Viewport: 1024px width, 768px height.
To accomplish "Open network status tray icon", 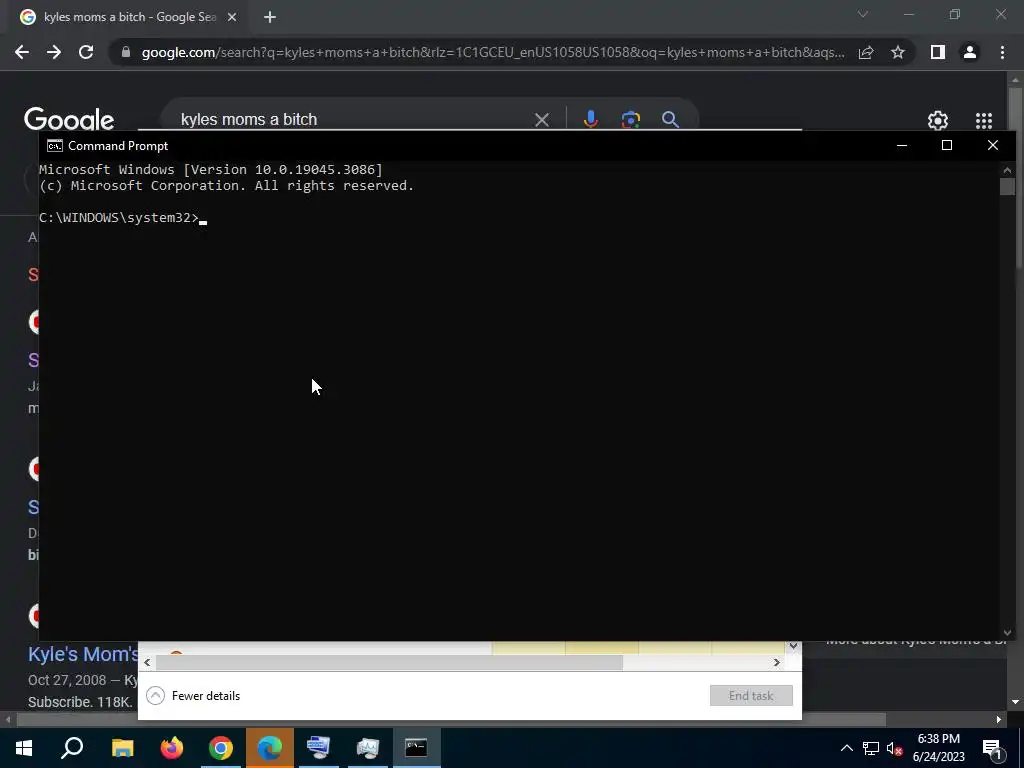I will (x=871, y=748).
